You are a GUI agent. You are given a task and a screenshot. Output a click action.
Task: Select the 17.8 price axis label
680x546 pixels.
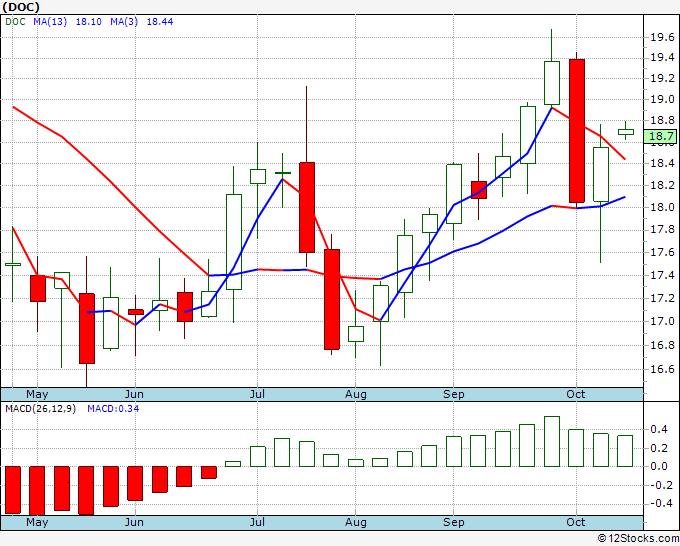[662, 229]
